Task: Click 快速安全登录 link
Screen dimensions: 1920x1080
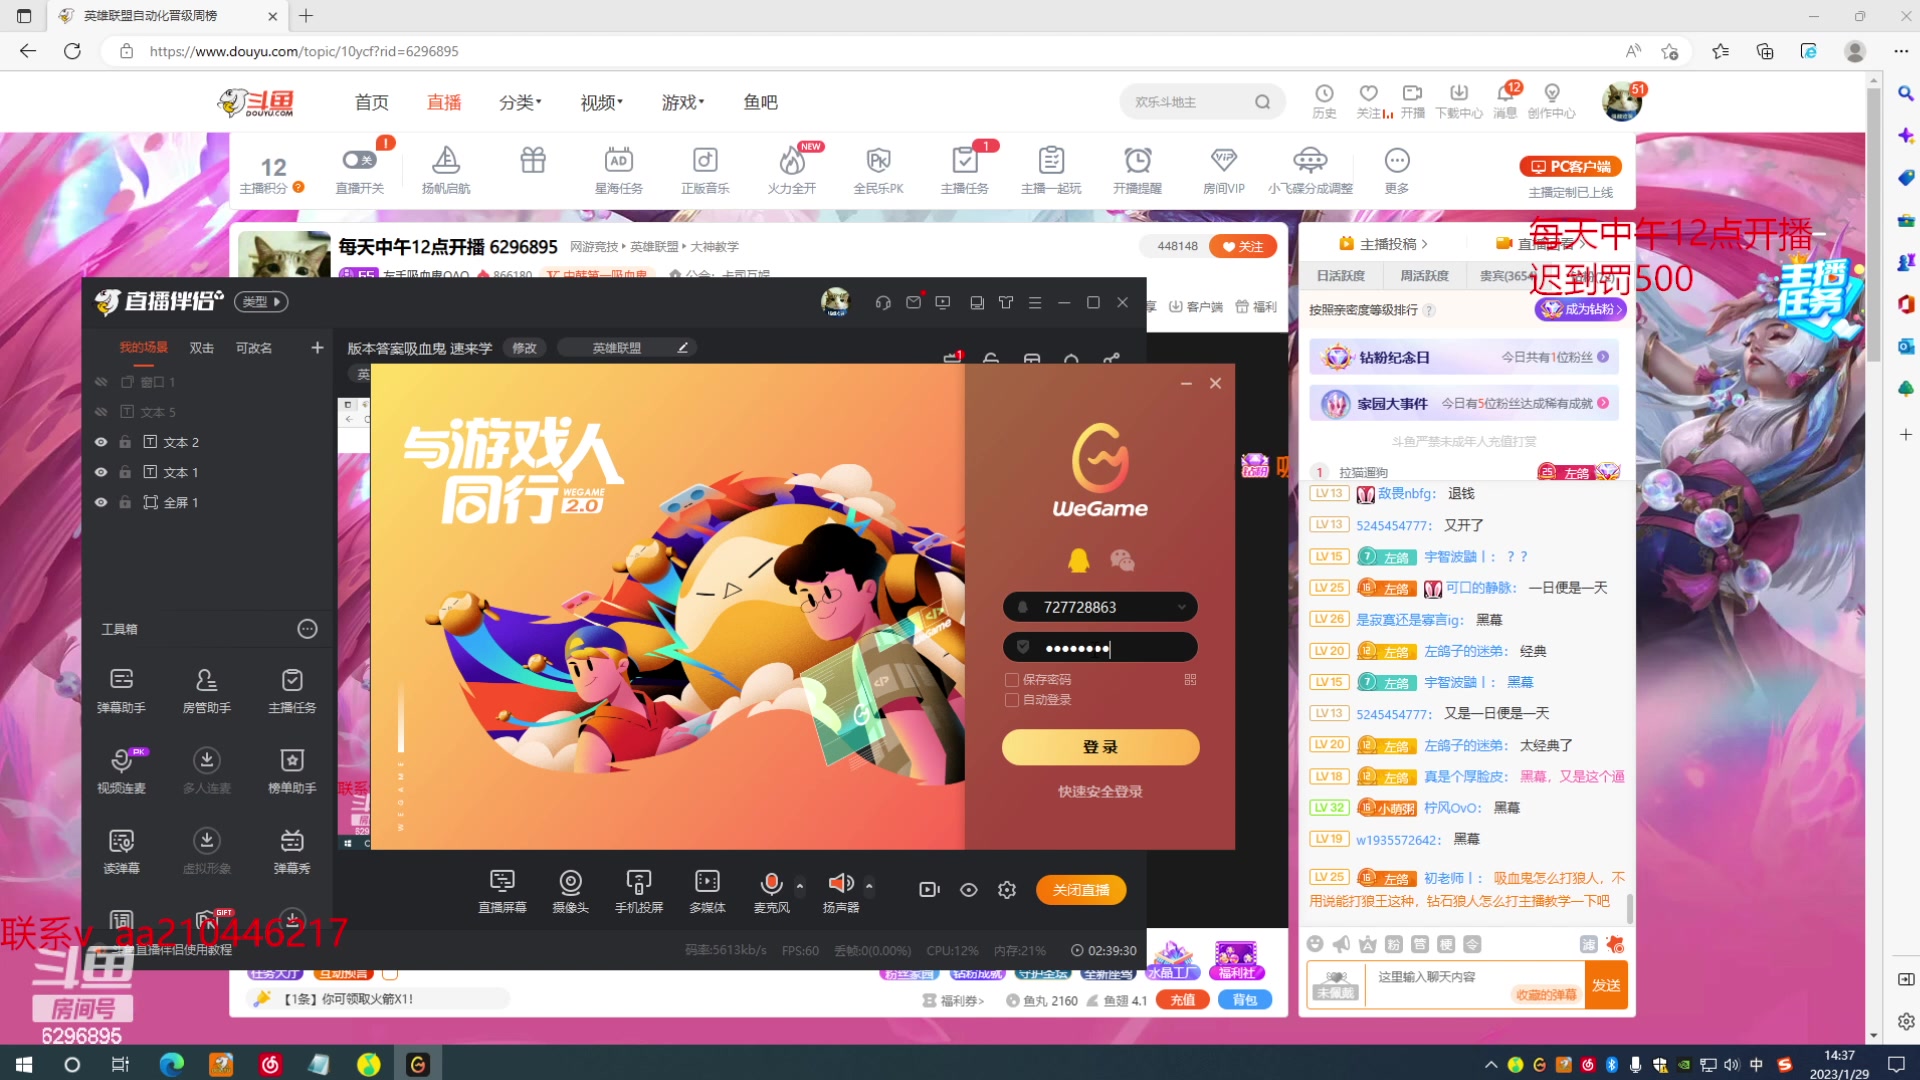Action: pos(1100,792)
